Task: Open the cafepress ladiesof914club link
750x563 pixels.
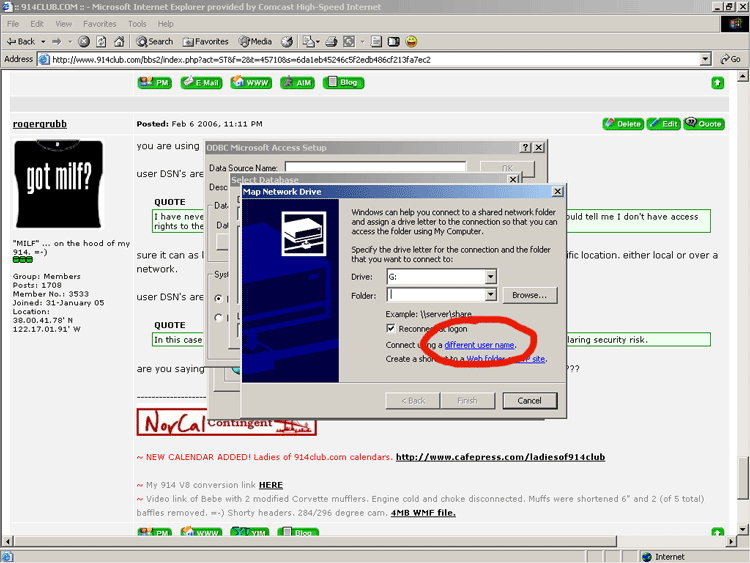Action: click(500, 457)
